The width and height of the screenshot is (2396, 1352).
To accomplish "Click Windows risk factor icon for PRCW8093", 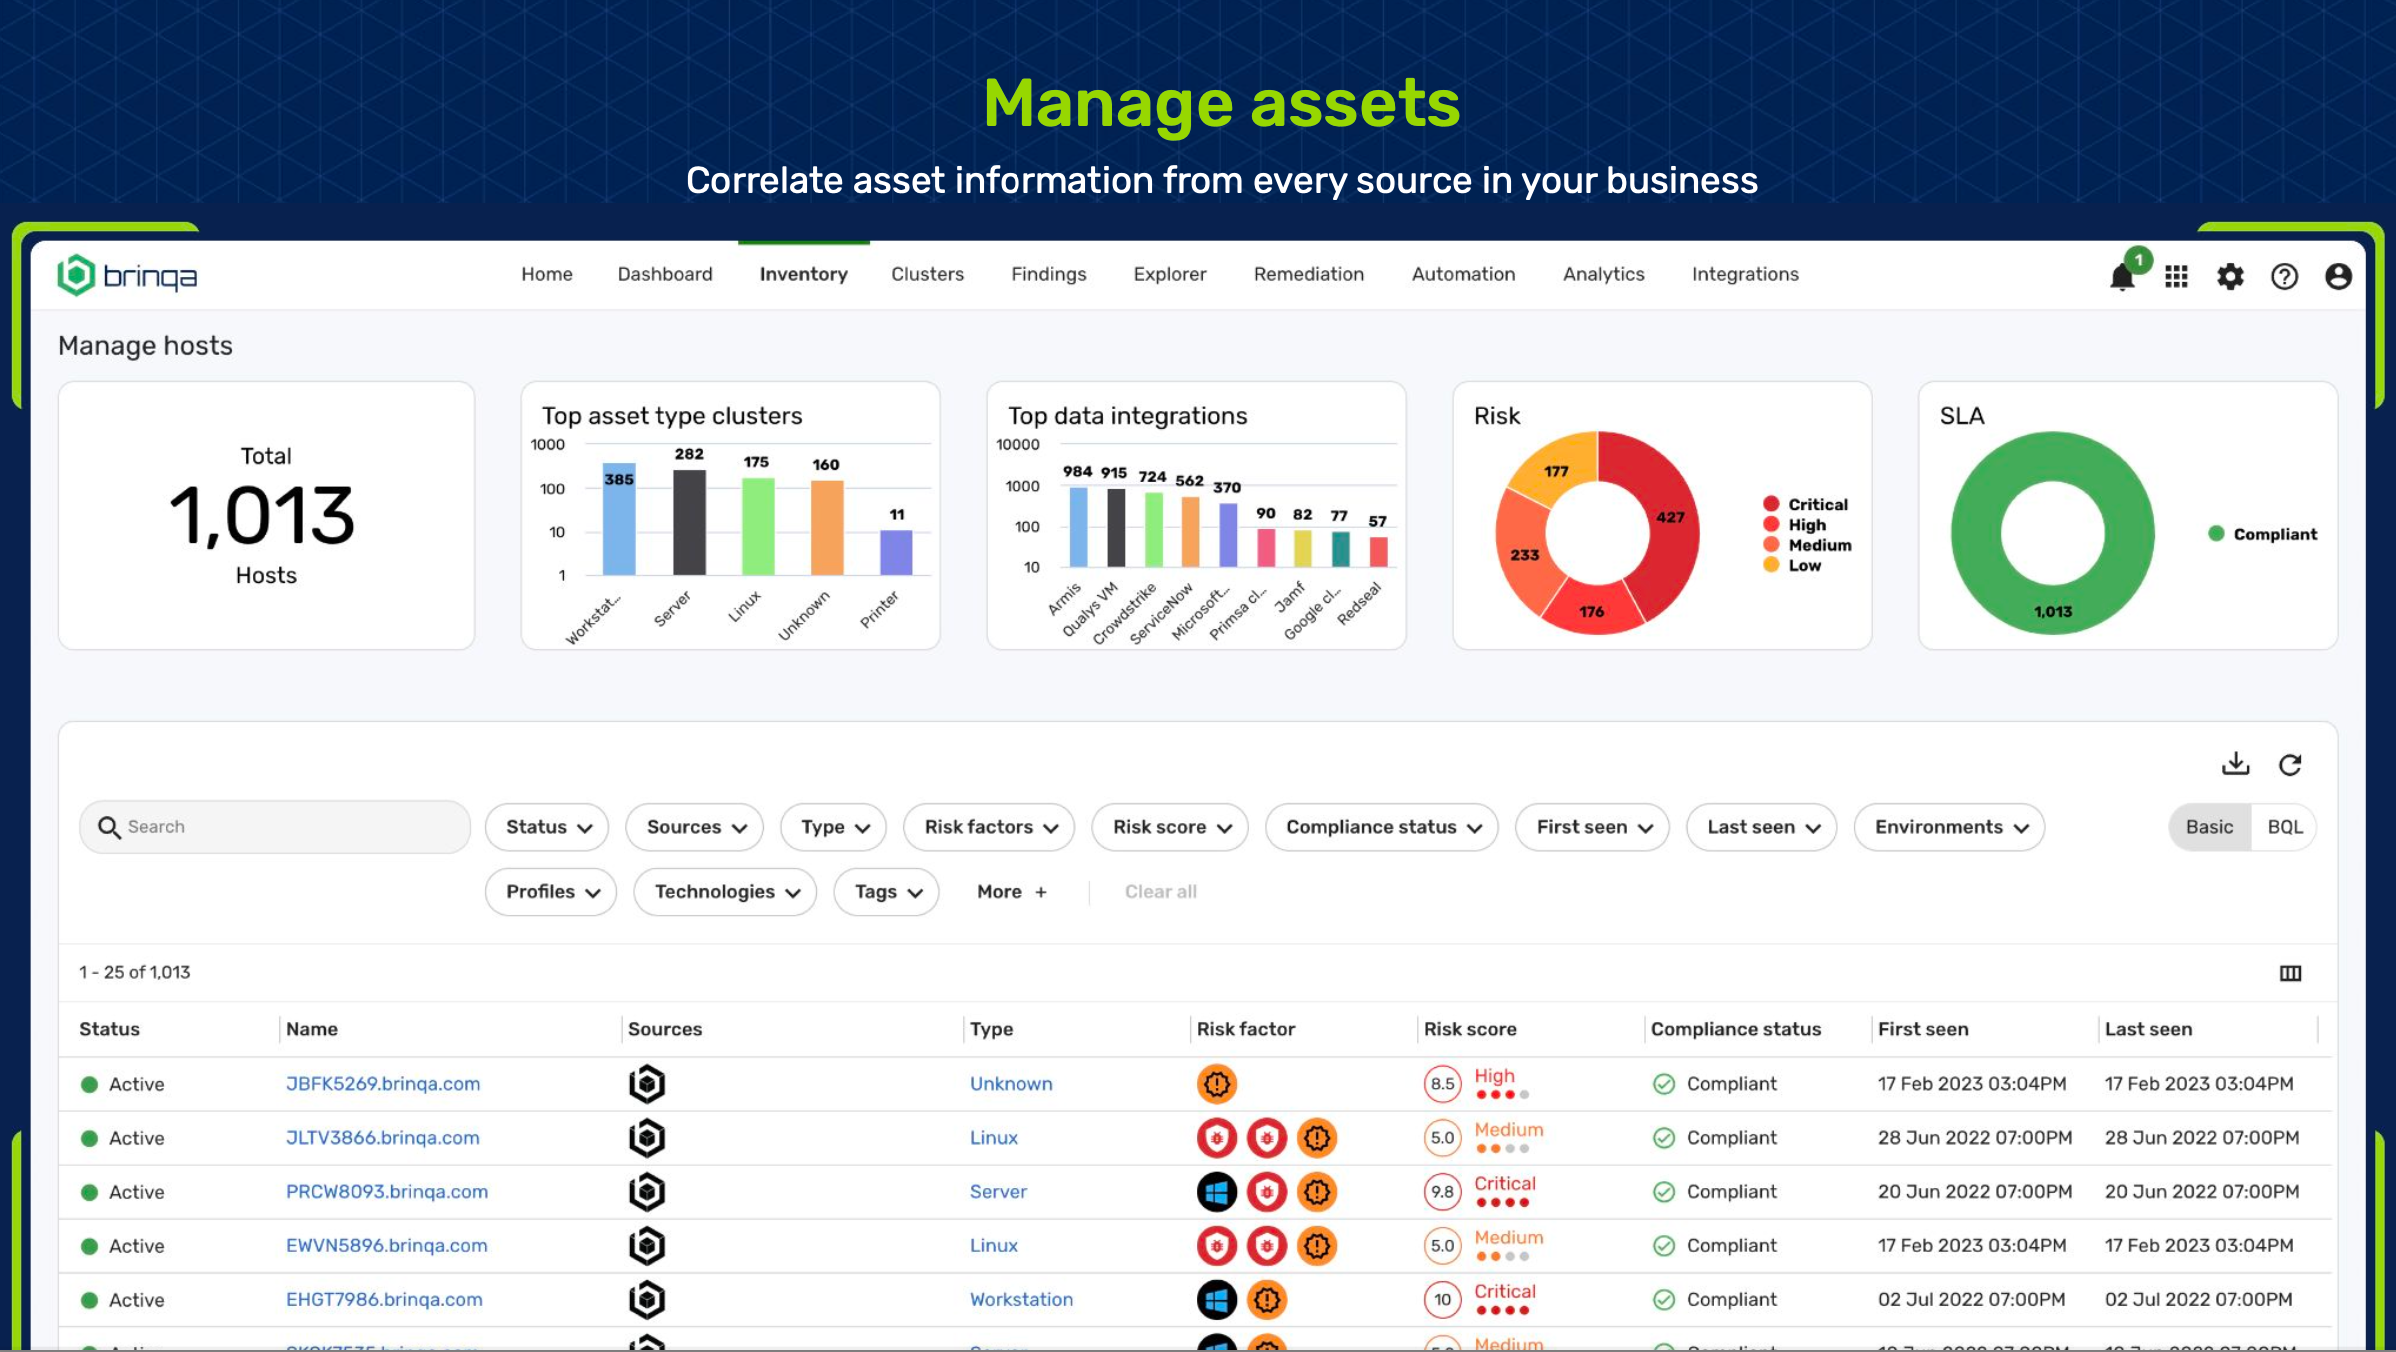I will click(x=1217, y=1192).
